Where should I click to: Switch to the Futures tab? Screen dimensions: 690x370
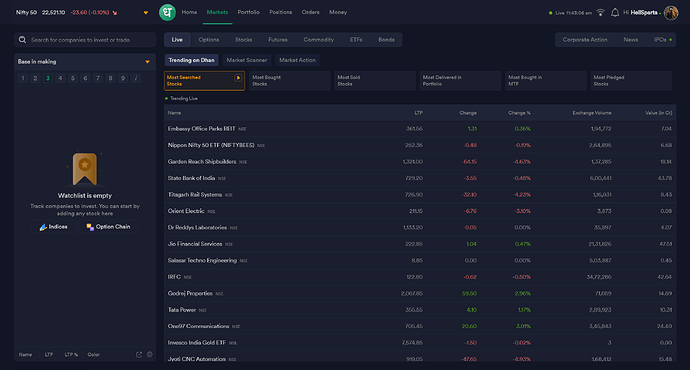click(x=278, y=40)
